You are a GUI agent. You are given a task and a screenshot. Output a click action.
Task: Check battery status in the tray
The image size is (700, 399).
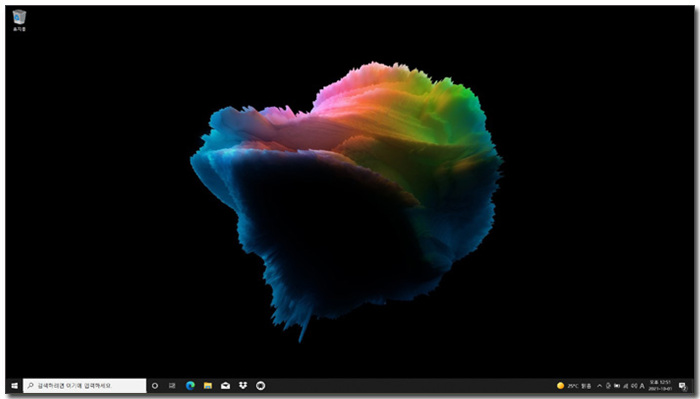pos(617,386)
